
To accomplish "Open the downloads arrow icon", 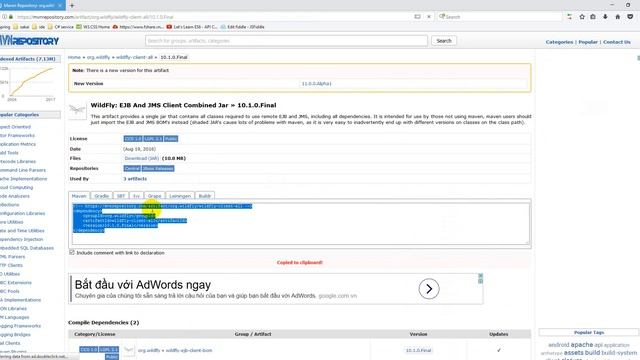I will (x=605, y=17).
